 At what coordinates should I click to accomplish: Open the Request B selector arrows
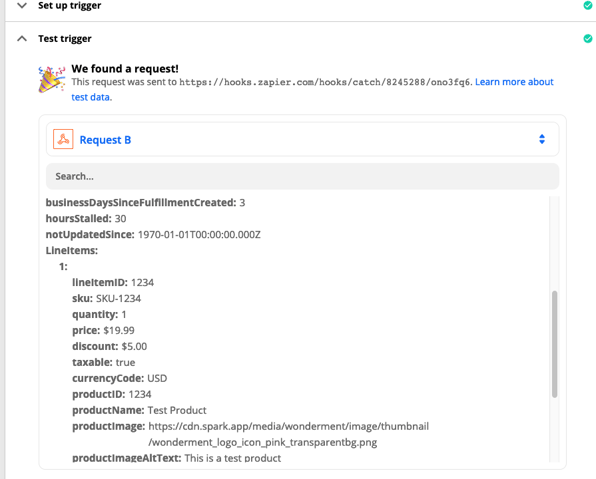[x=542, y=139]
